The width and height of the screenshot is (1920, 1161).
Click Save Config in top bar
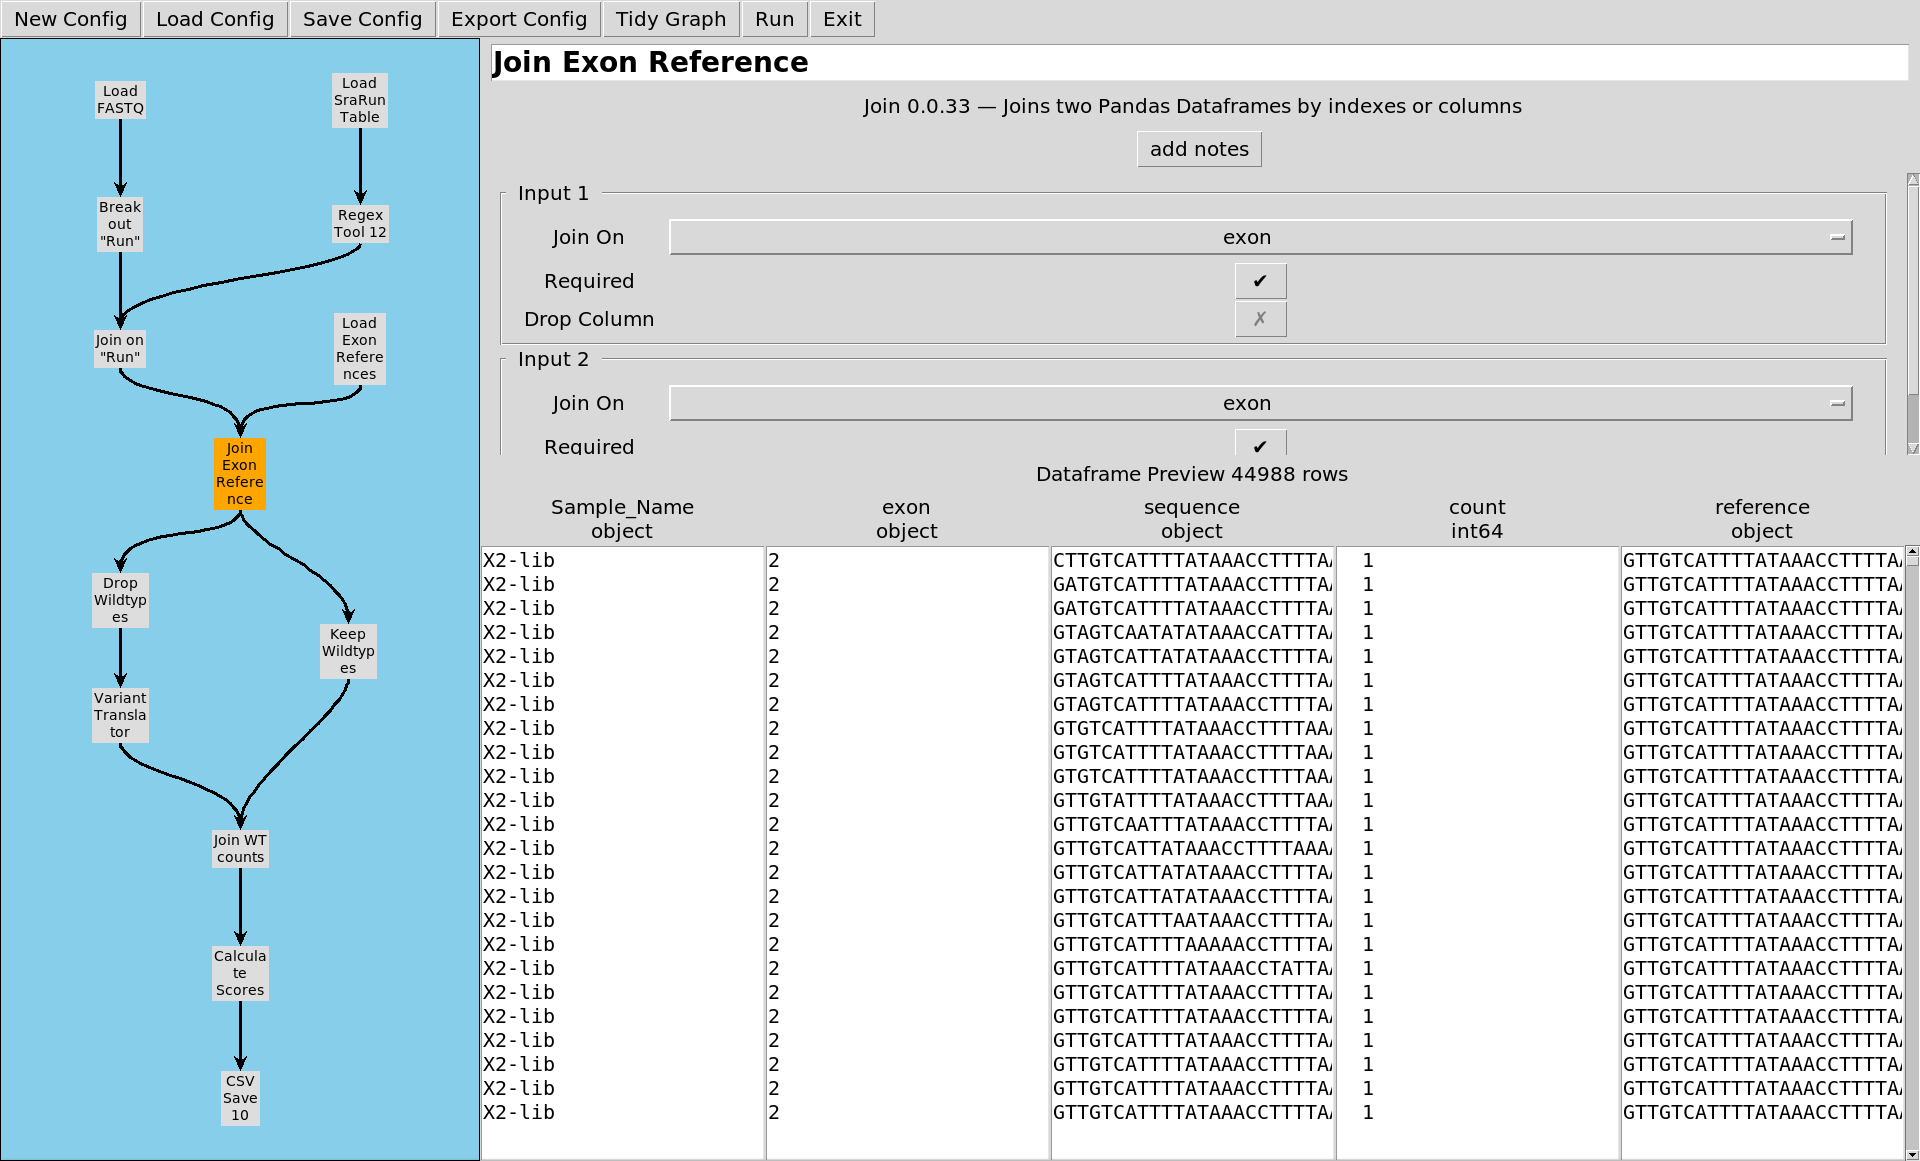(362, 19)
